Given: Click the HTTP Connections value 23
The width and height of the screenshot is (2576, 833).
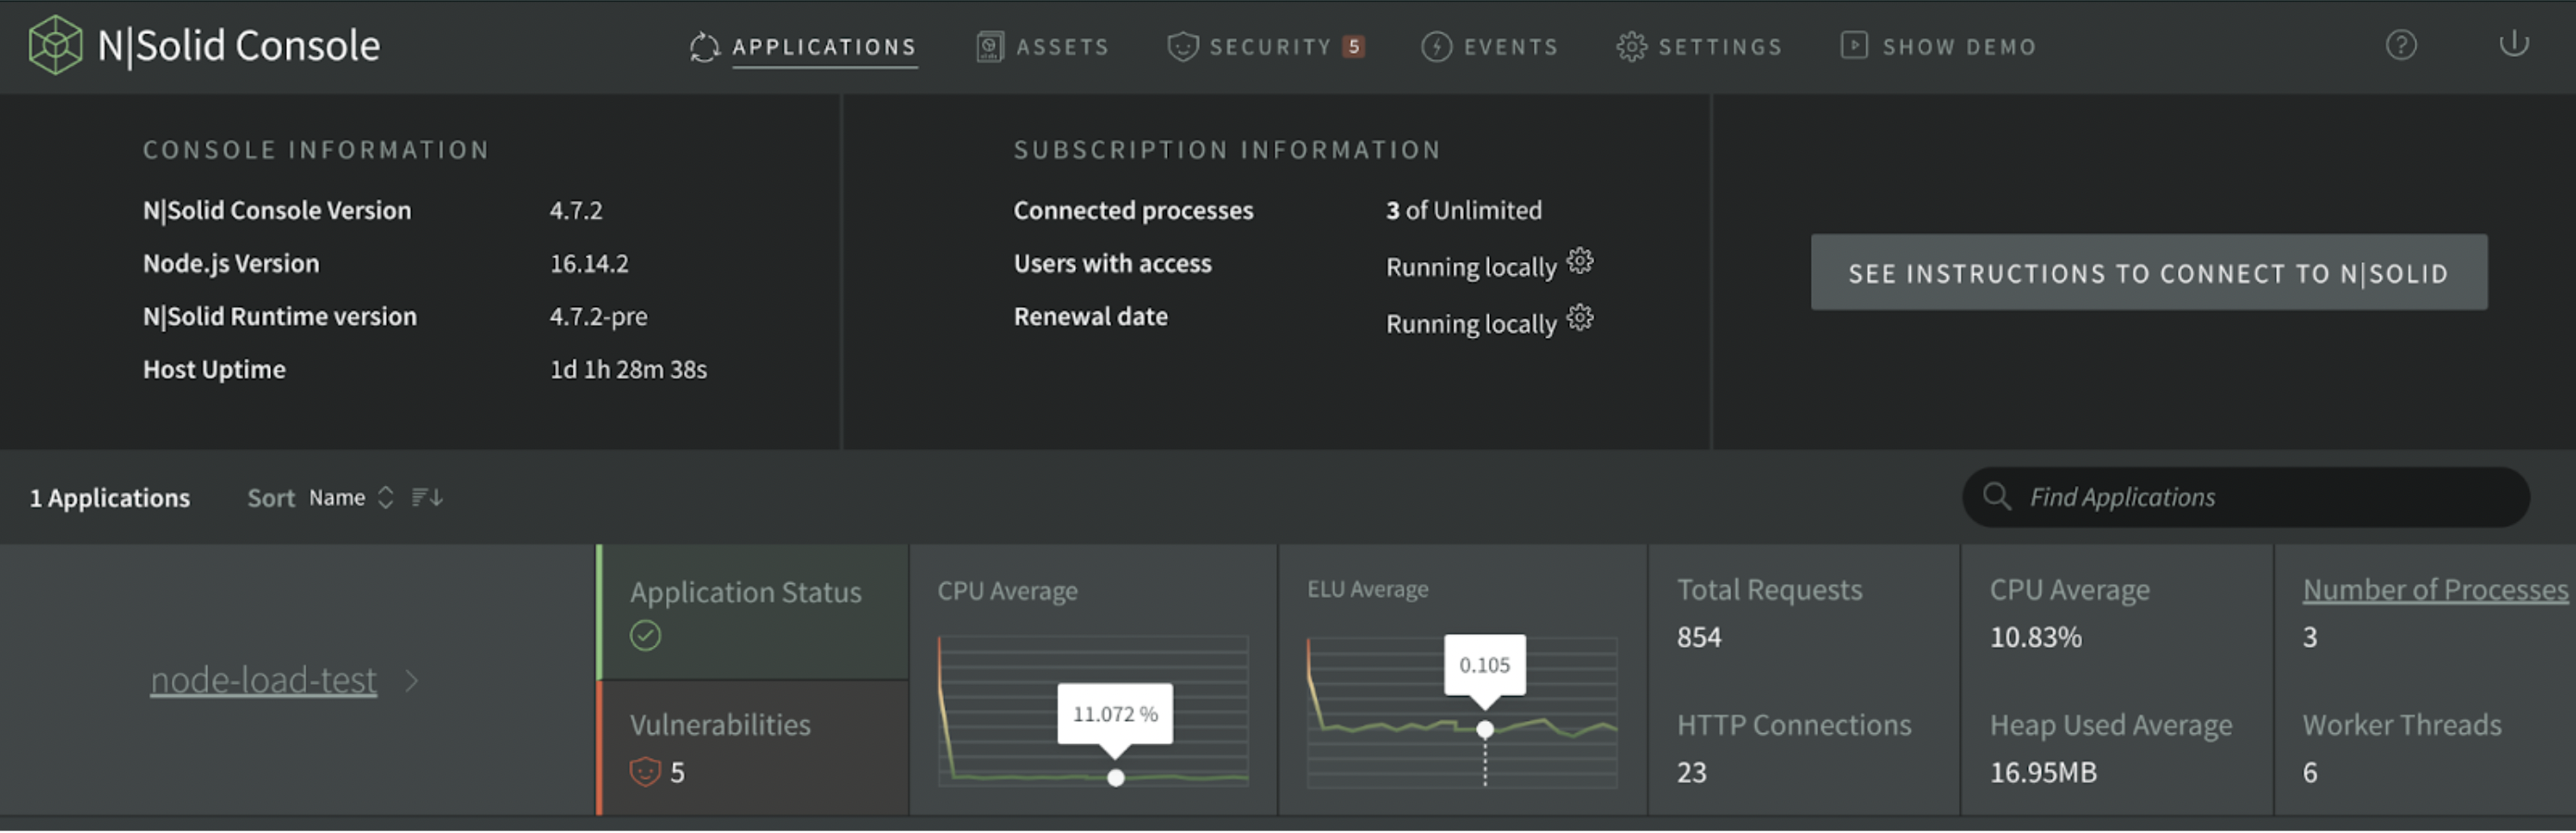Looking at the screenshot, I should [1692, 773].
